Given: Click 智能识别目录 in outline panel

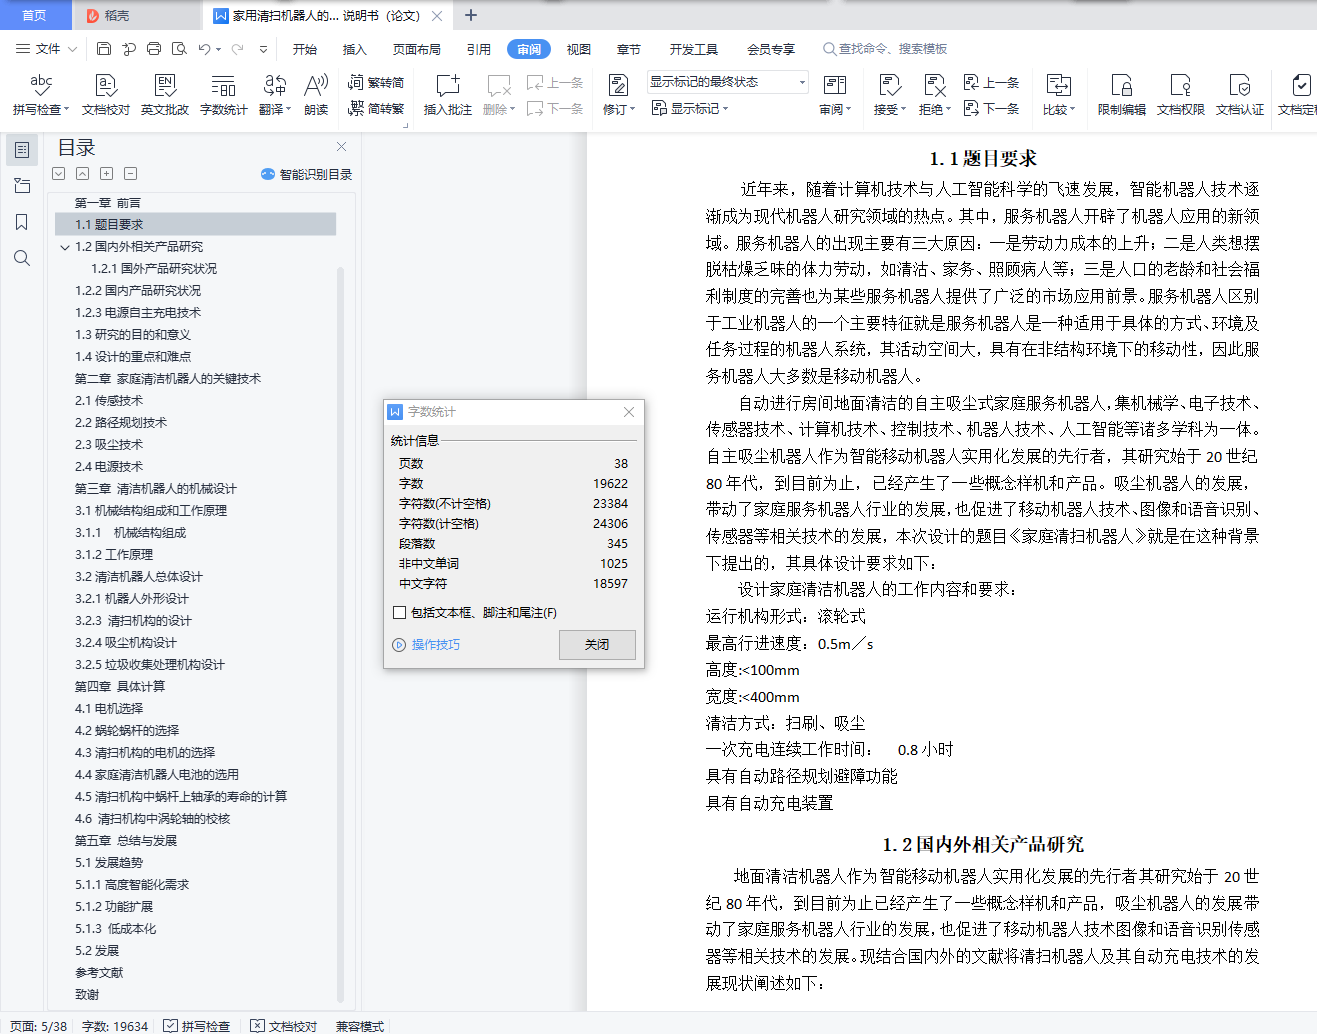Looking at the screenshot, I should tap(307, 174).
